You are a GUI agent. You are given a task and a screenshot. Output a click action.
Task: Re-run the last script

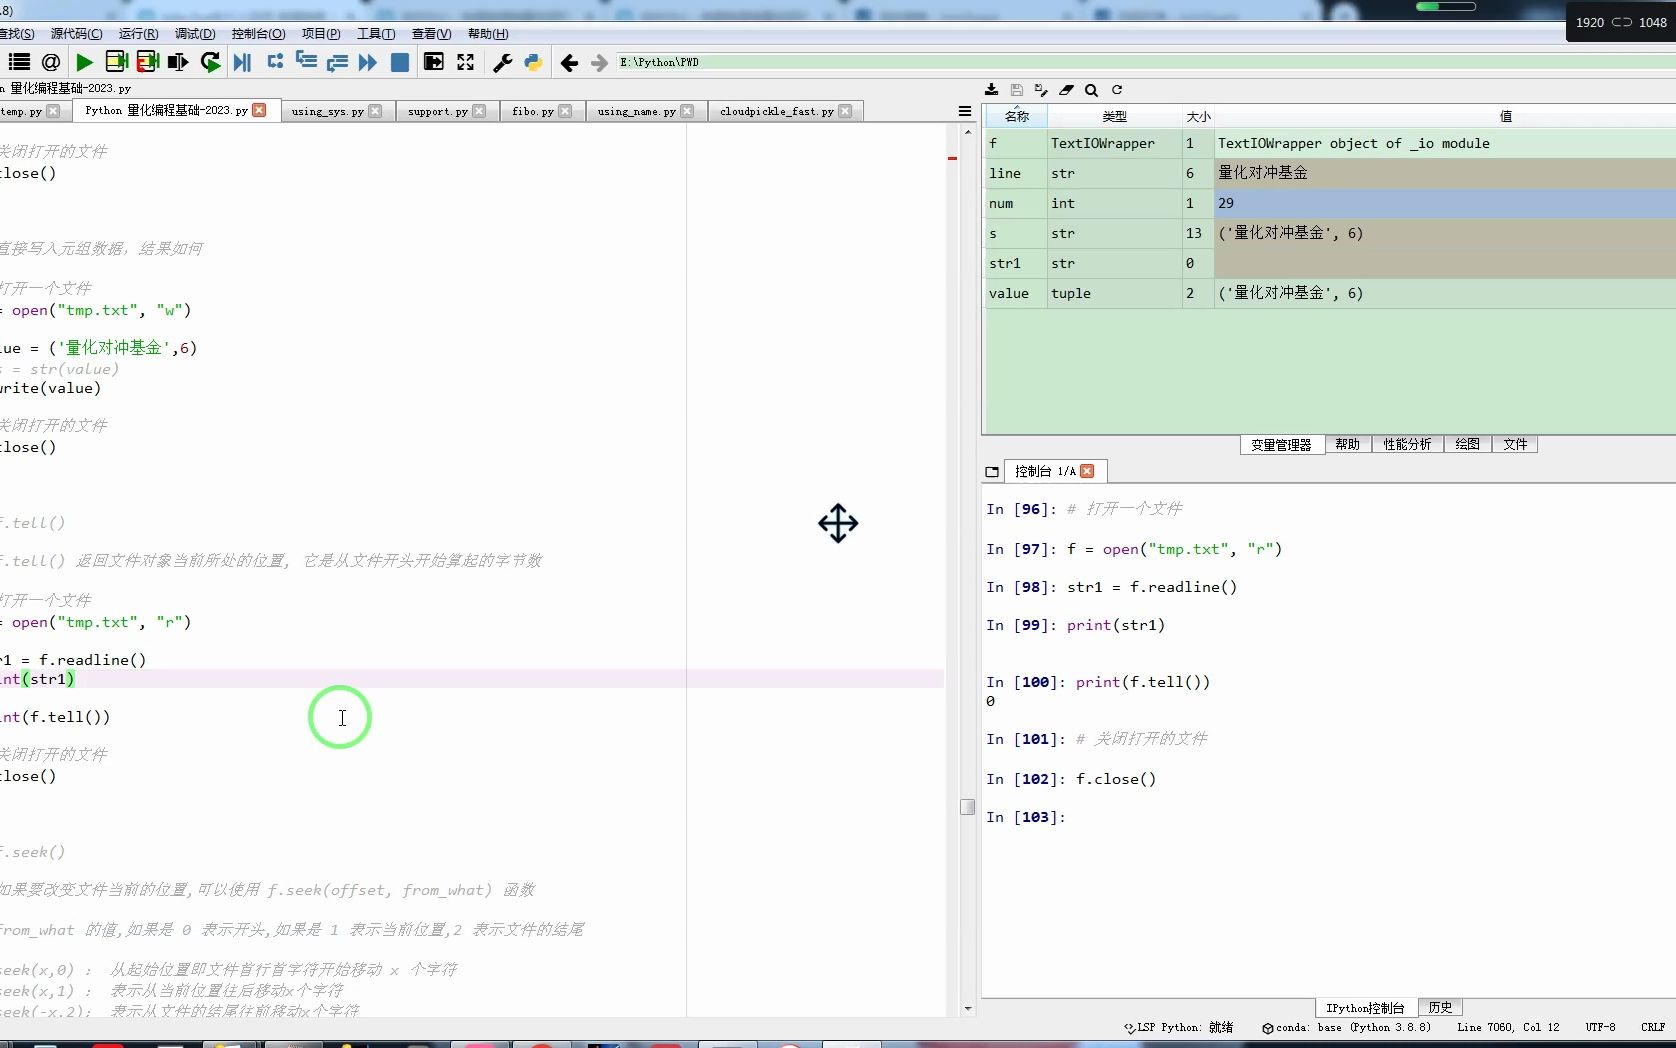coord(210,62)
